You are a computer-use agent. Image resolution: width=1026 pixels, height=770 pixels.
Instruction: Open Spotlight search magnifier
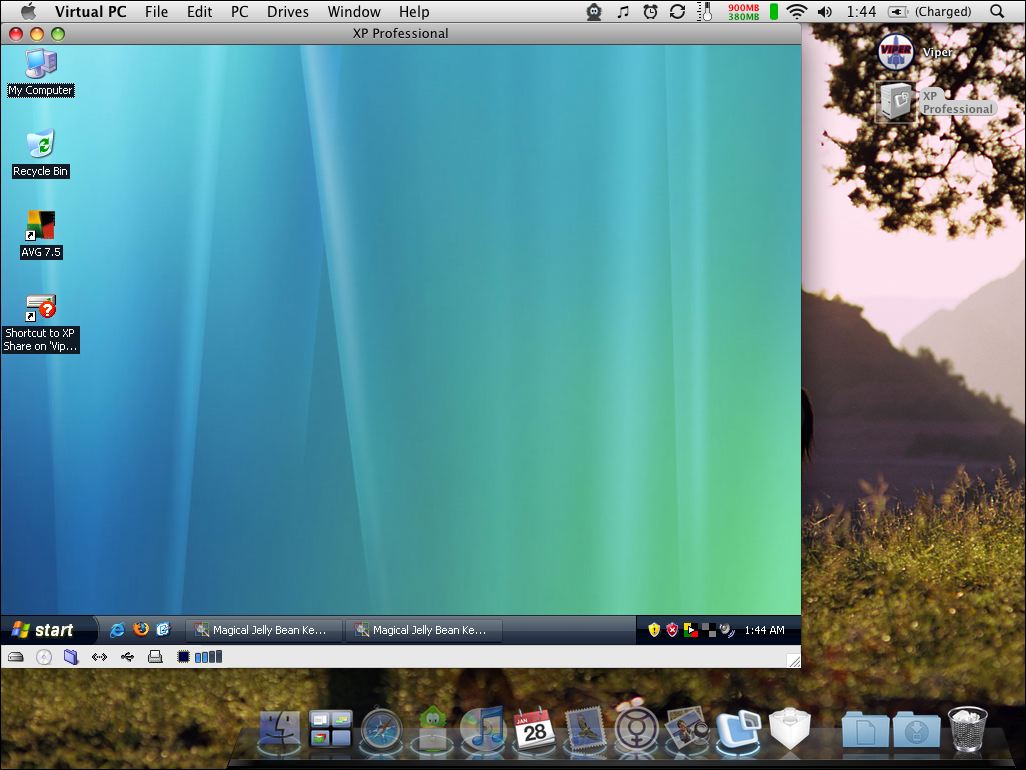(997, 12)
